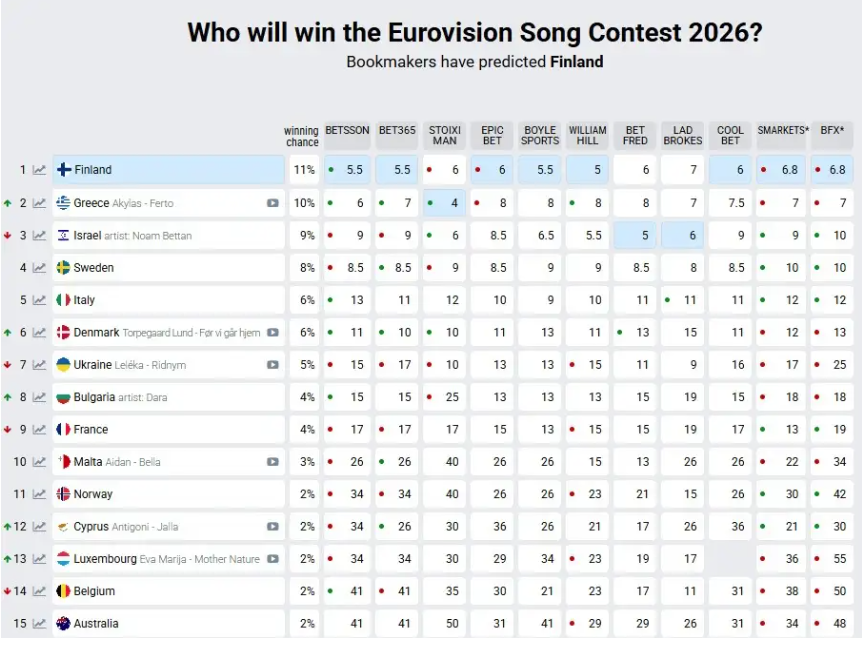
Task: Click the SMARKETS column header
Action: point(783,131)
